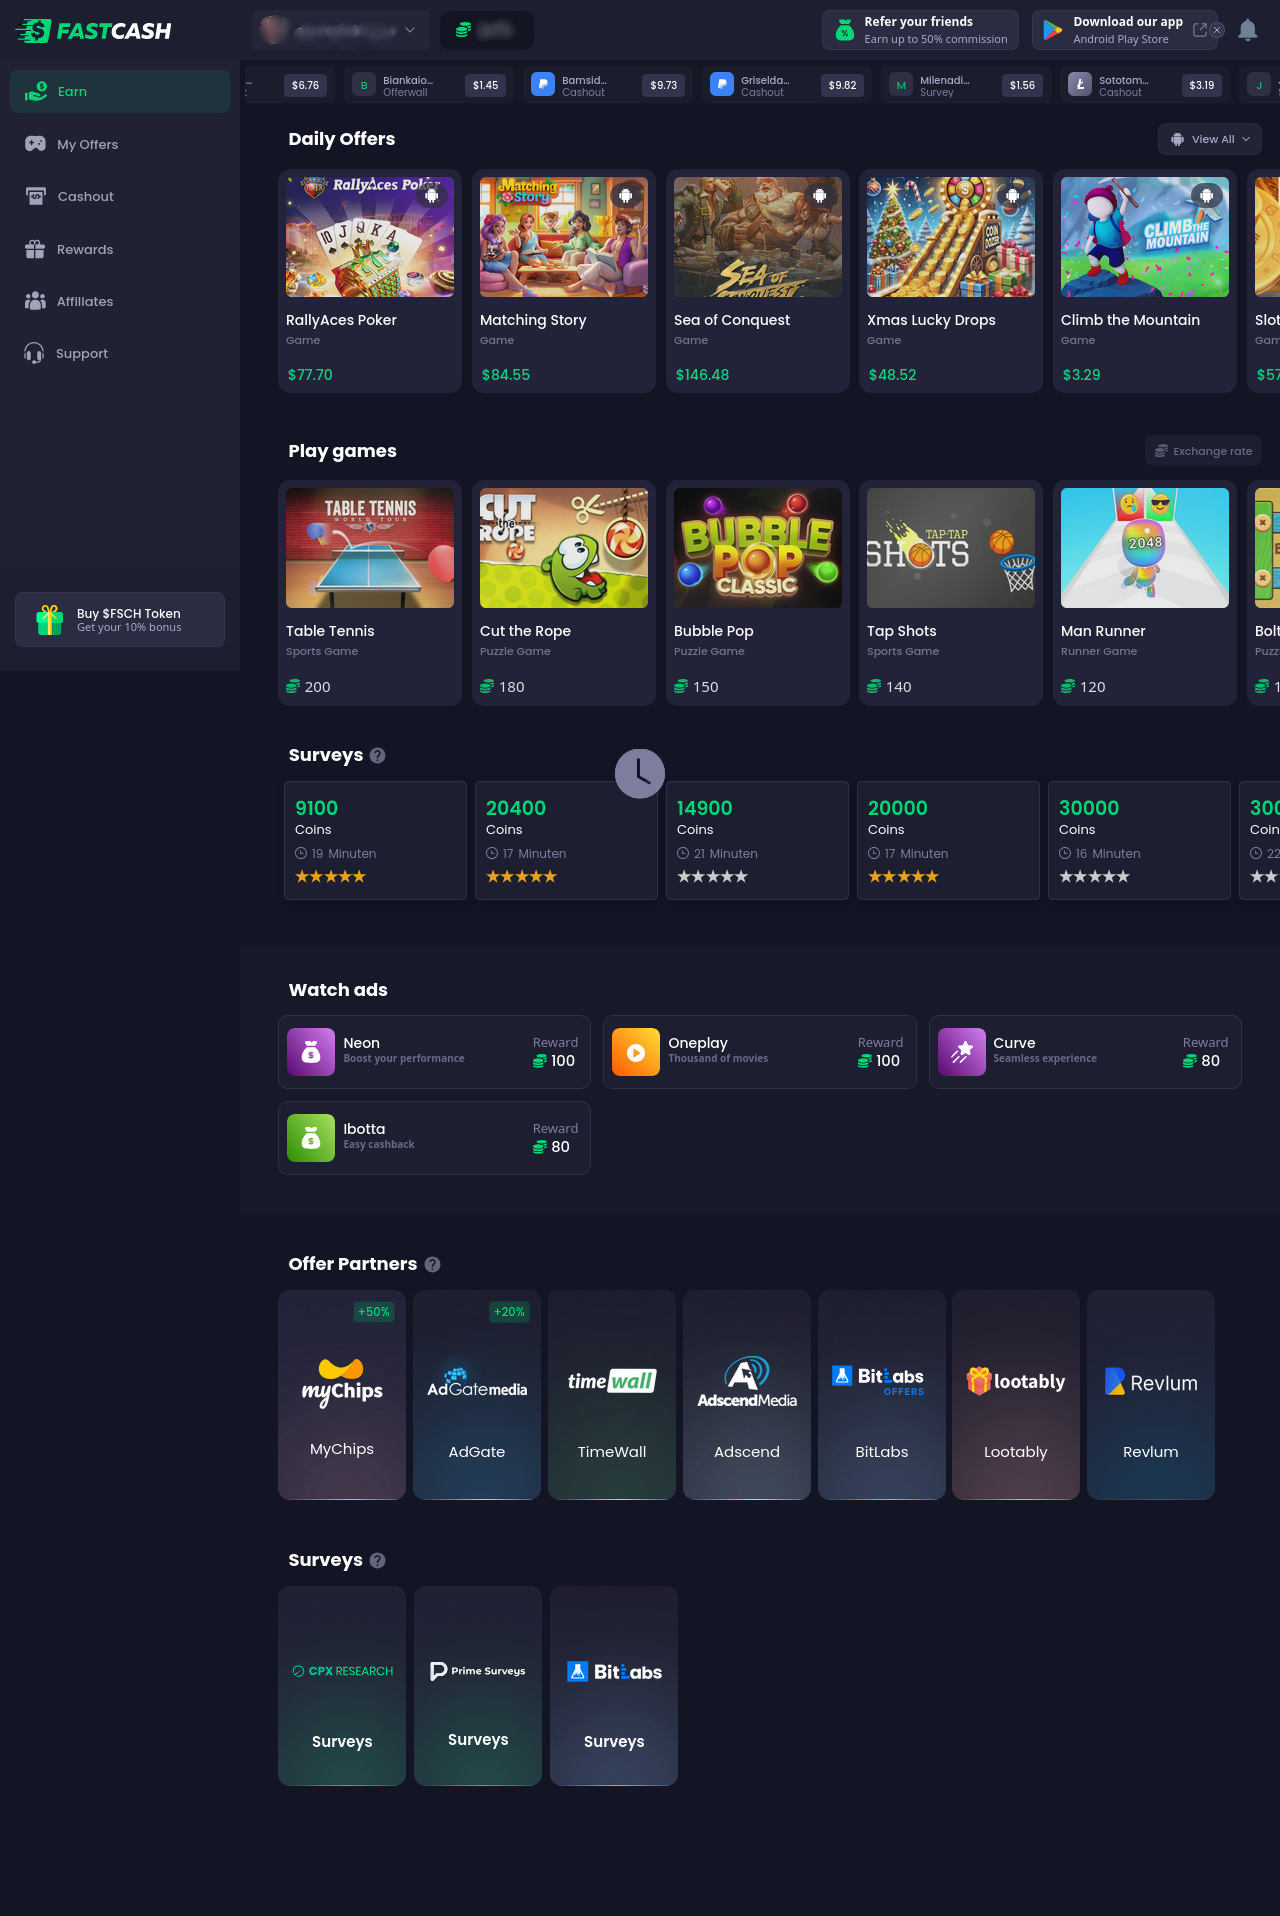This screenshot has width=1280, height=1916.
Task: Open the TimeWall offer partner
Action: [x=612, y=1395]
